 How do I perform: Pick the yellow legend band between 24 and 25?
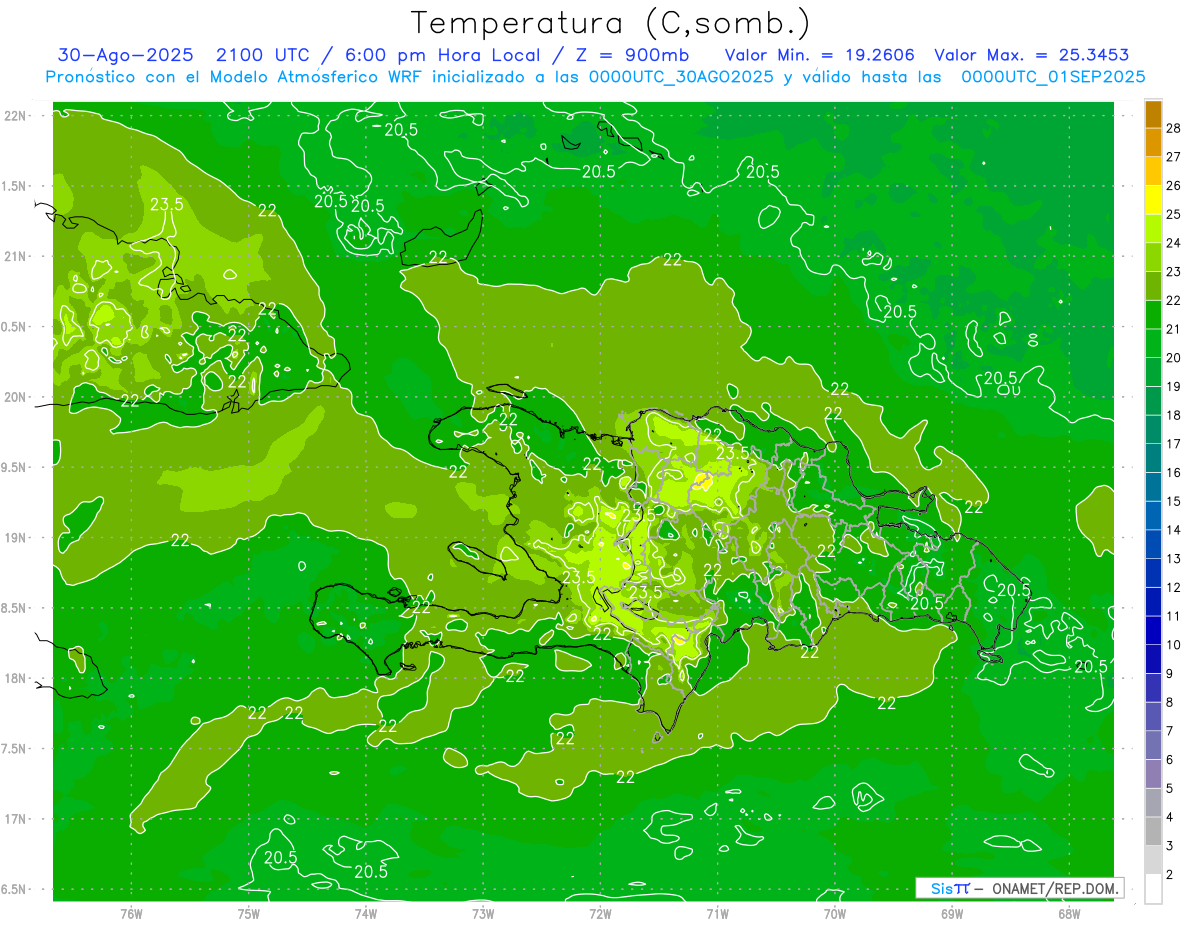click(x=1154, y=228)
